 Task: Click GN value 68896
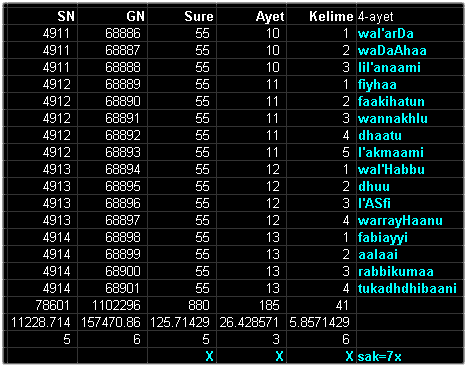123,203
